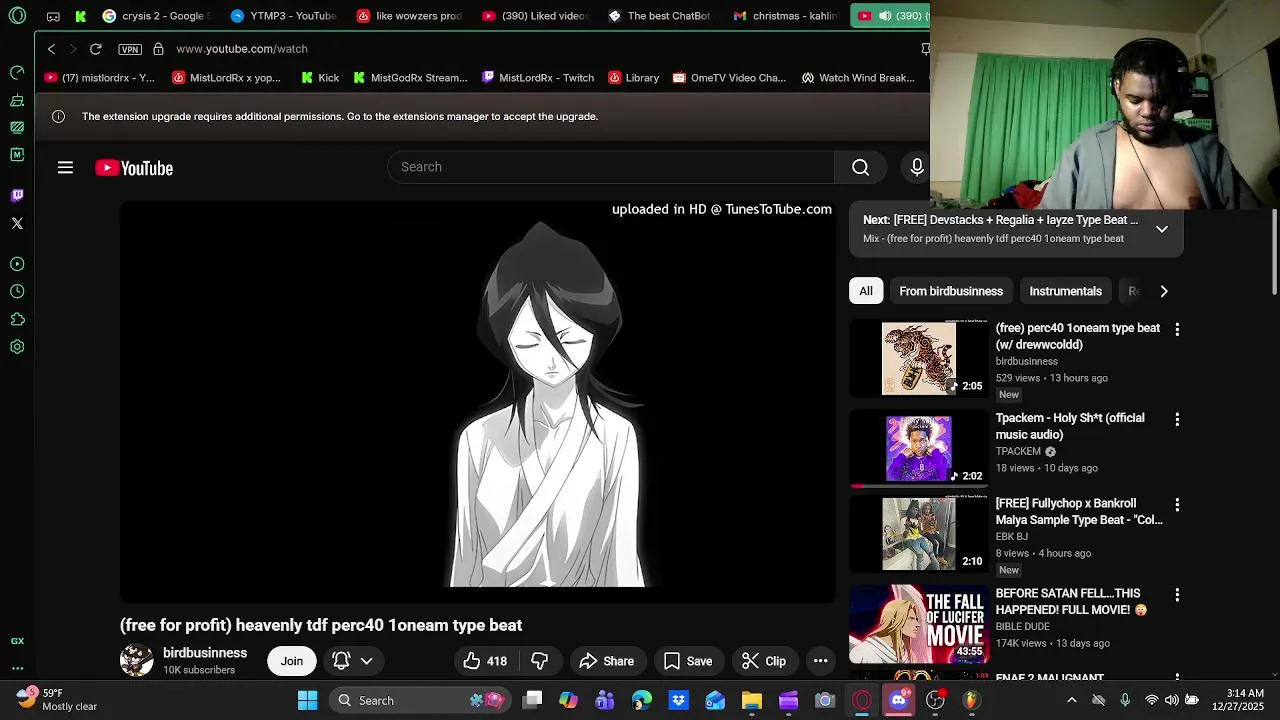1280x720 pixels.
Task: Open extensions cube icon in sidebar
Action: [x=17, y=320]
